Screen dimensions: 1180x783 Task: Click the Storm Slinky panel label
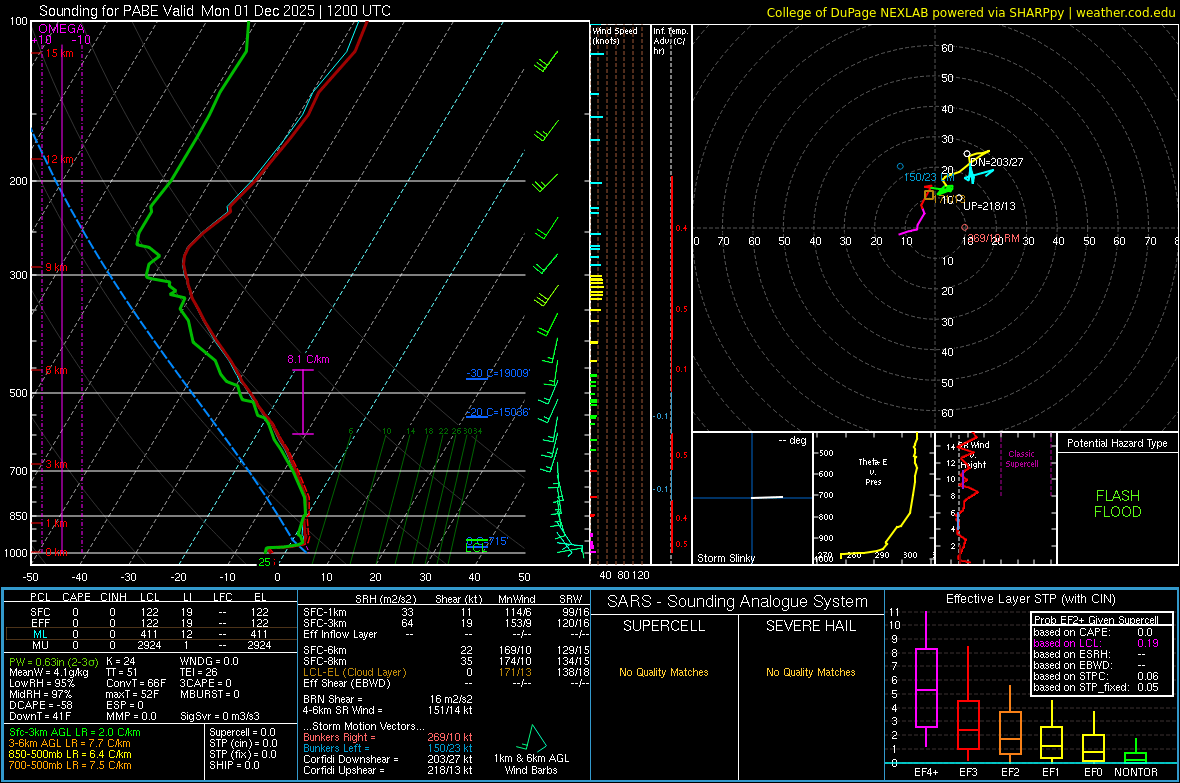(x=725, y=558)
